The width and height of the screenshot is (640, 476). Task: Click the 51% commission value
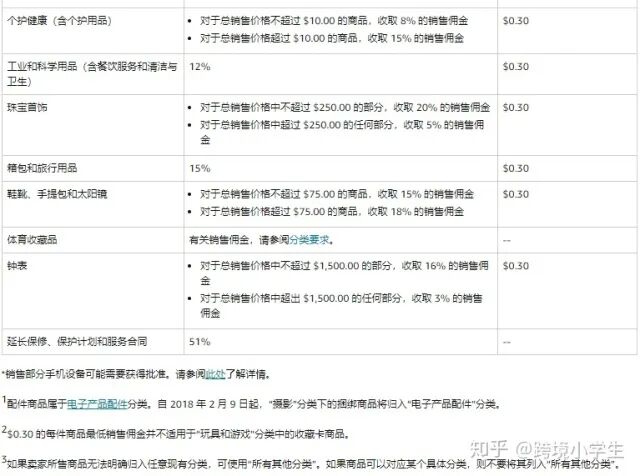200,341
